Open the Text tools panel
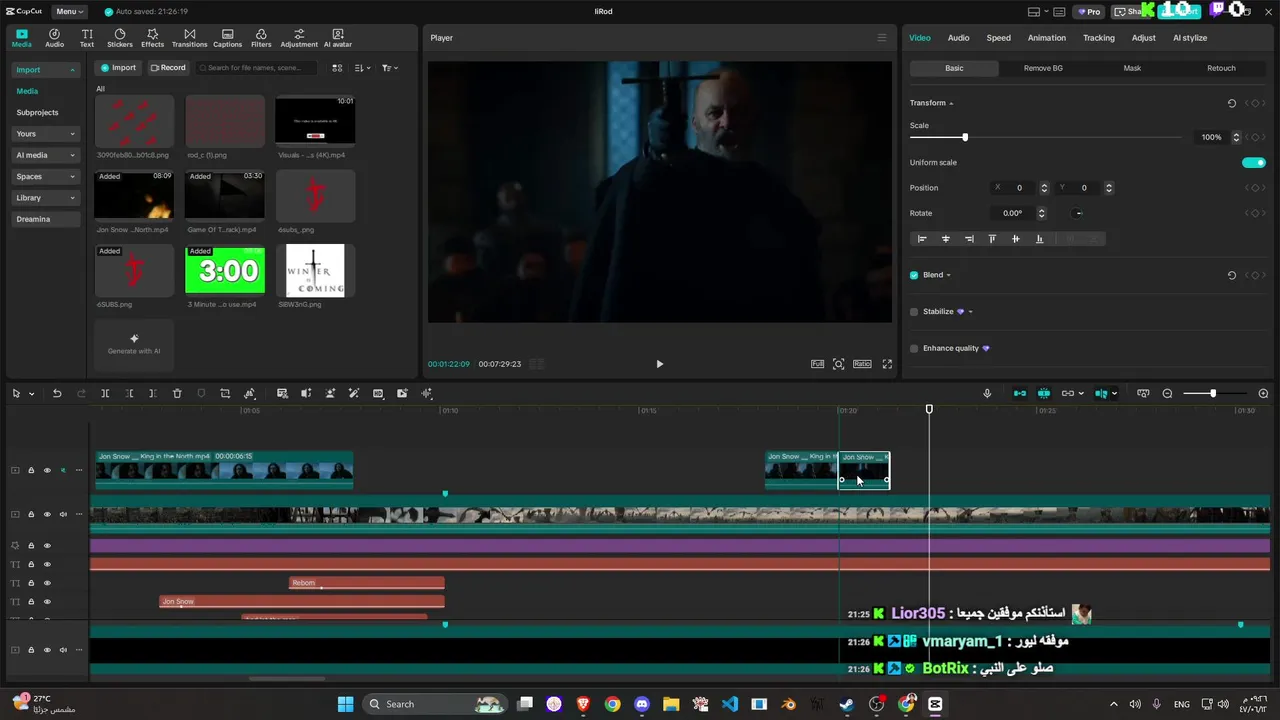 coord(87,38)
